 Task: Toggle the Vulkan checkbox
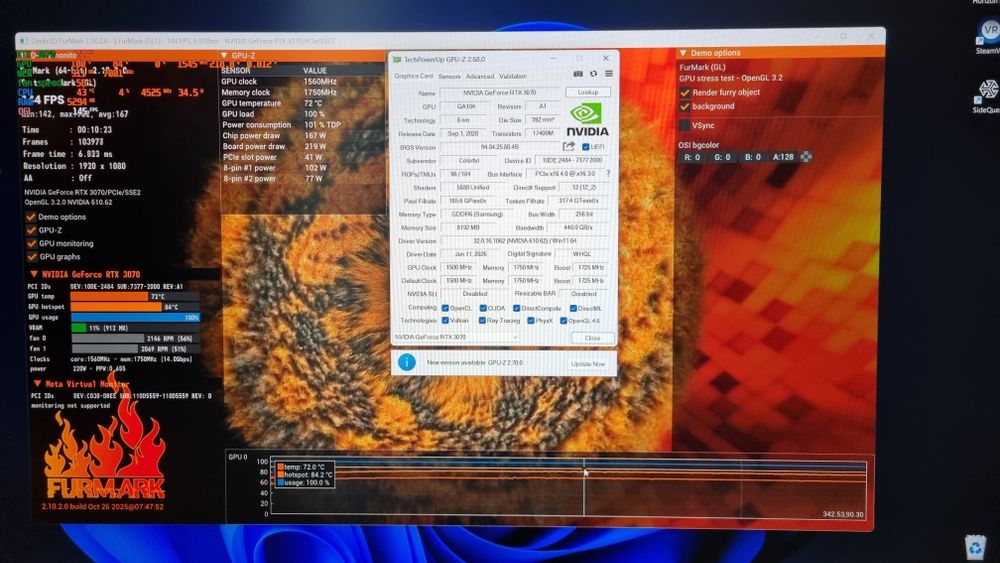tap(445, 321)
